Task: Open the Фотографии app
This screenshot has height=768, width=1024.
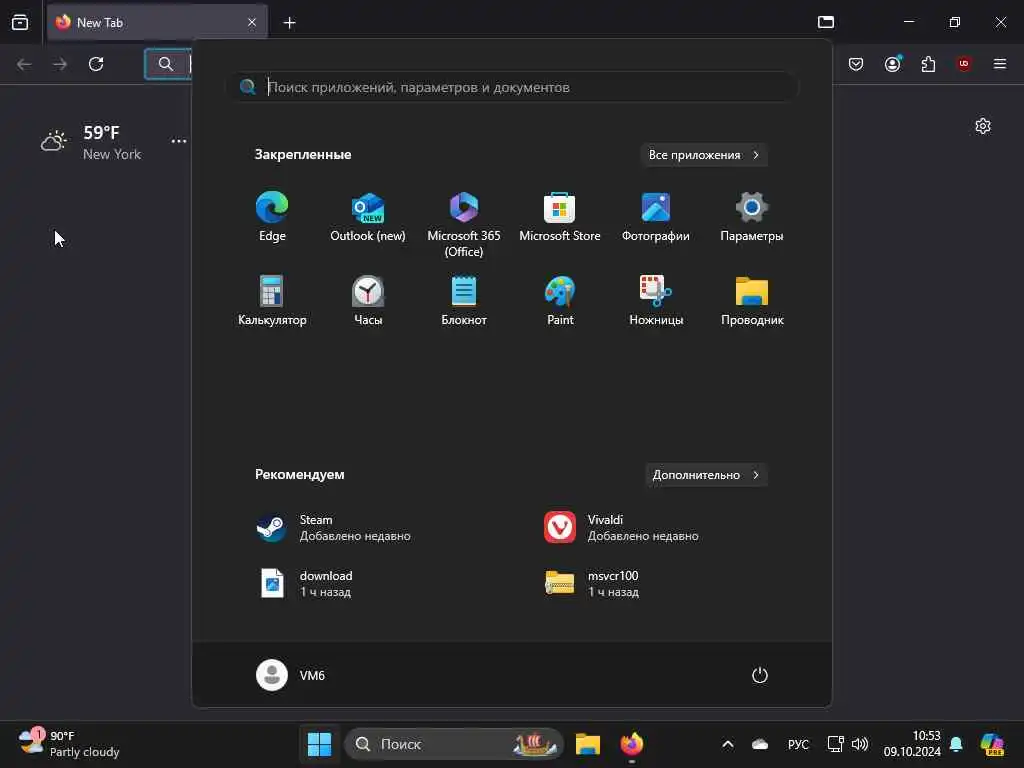Action: point(656,217)
